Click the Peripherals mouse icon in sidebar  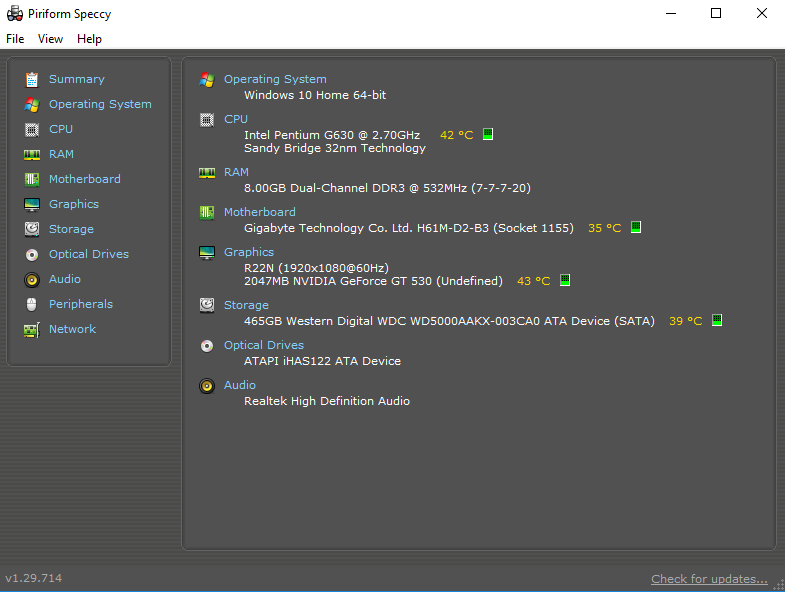32,305
